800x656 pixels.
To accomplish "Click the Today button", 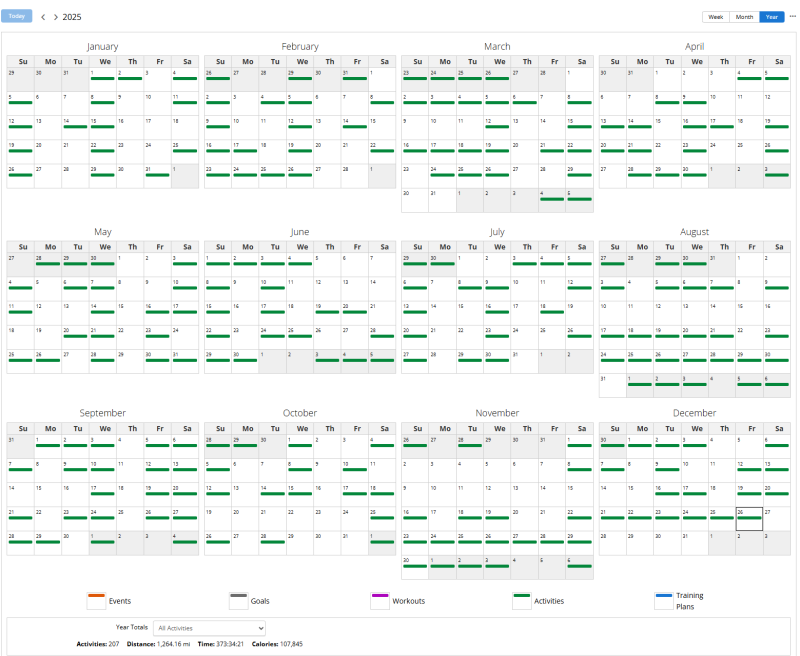I will tap(19, 17).
